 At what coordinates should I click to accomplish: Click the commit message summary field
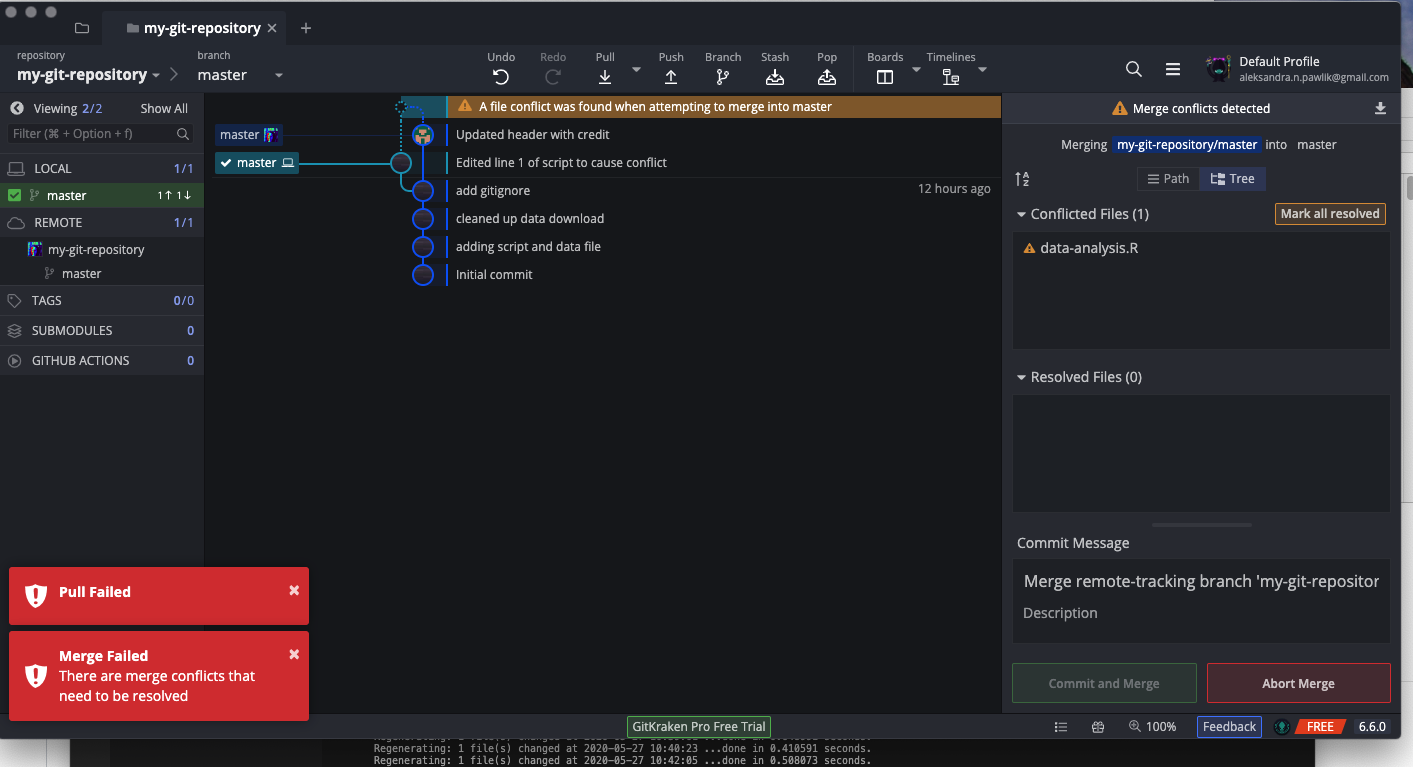[x=1201, y=581]
